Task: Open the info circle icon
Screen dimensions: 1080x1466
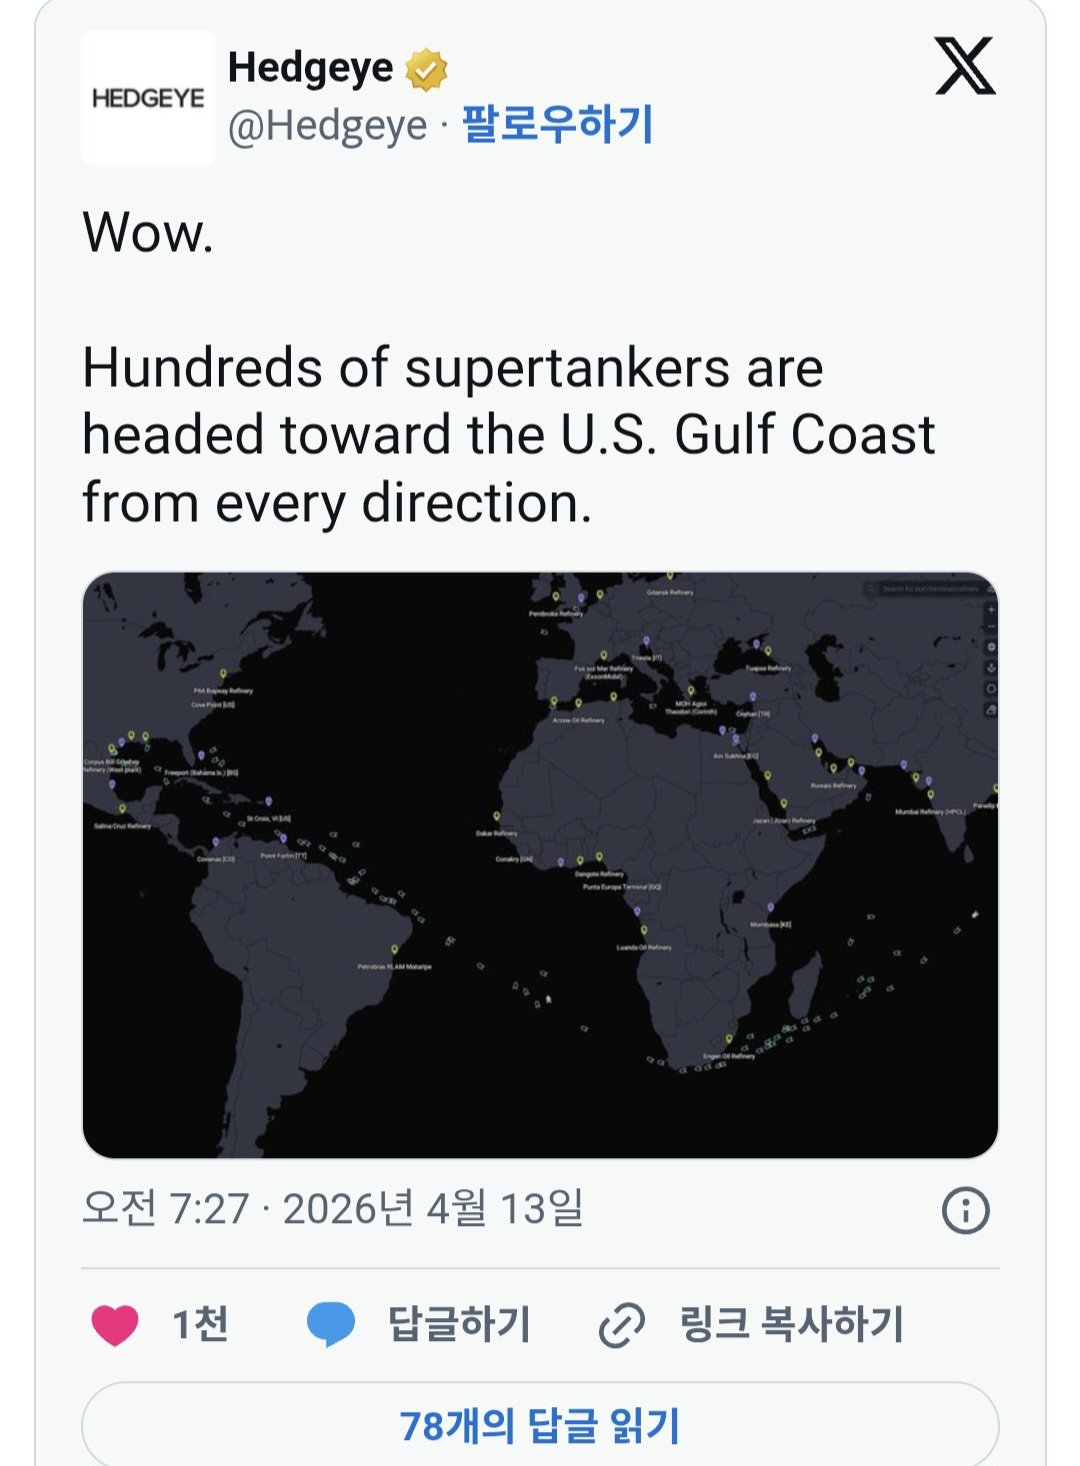Action: (965, 1210)
